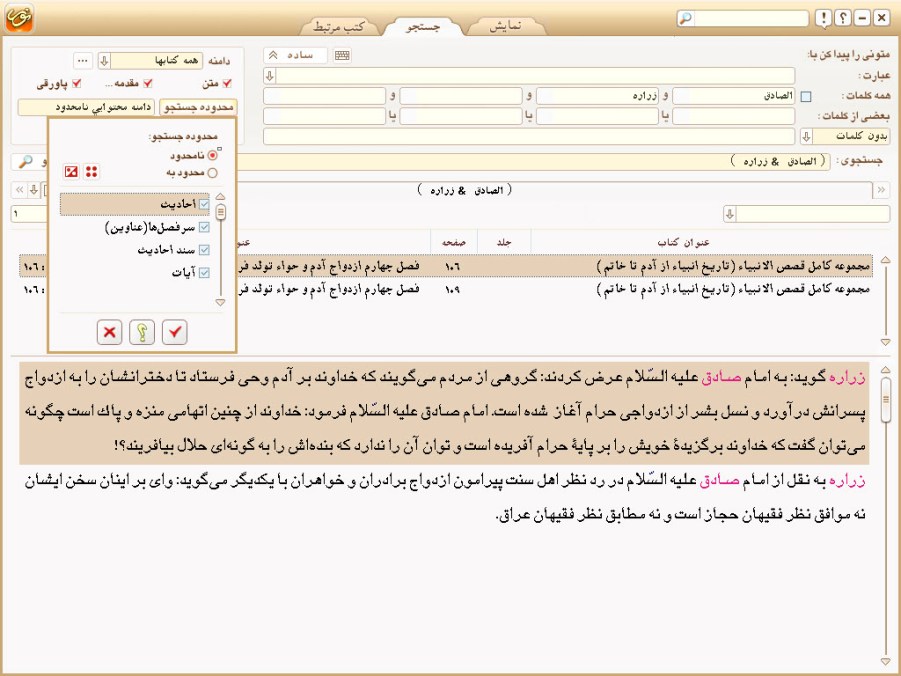Uncheck سند احادیث in the scope list
The width and height of the screenshot is (901, 676).
204,250
